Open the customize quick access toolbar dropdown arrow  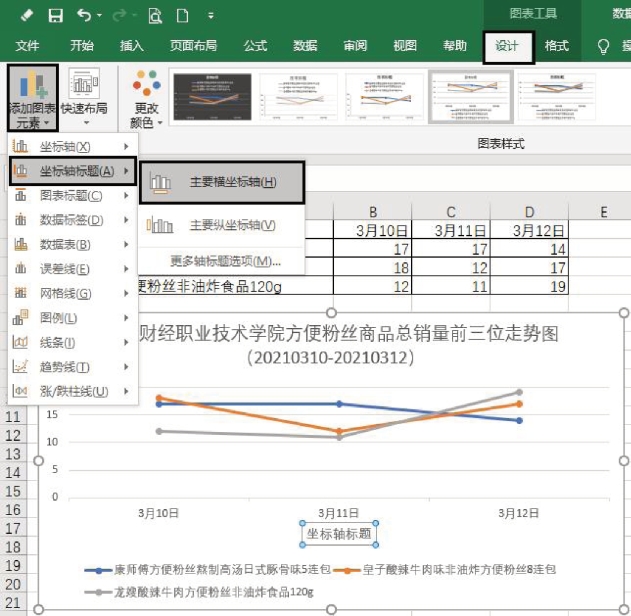click(x=211, y=16)
